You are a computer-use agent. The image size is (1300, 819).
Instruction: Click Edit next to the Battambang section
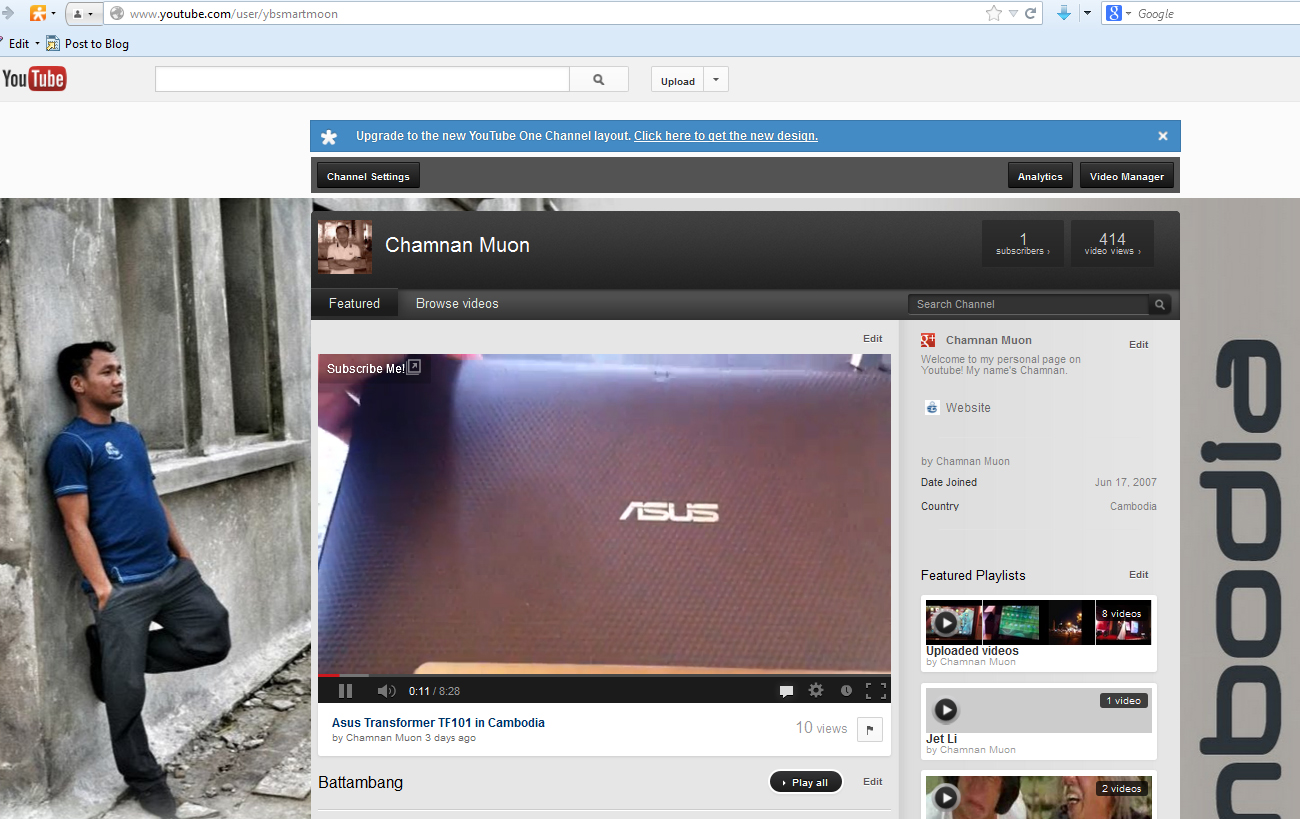(x=873, y=782)
